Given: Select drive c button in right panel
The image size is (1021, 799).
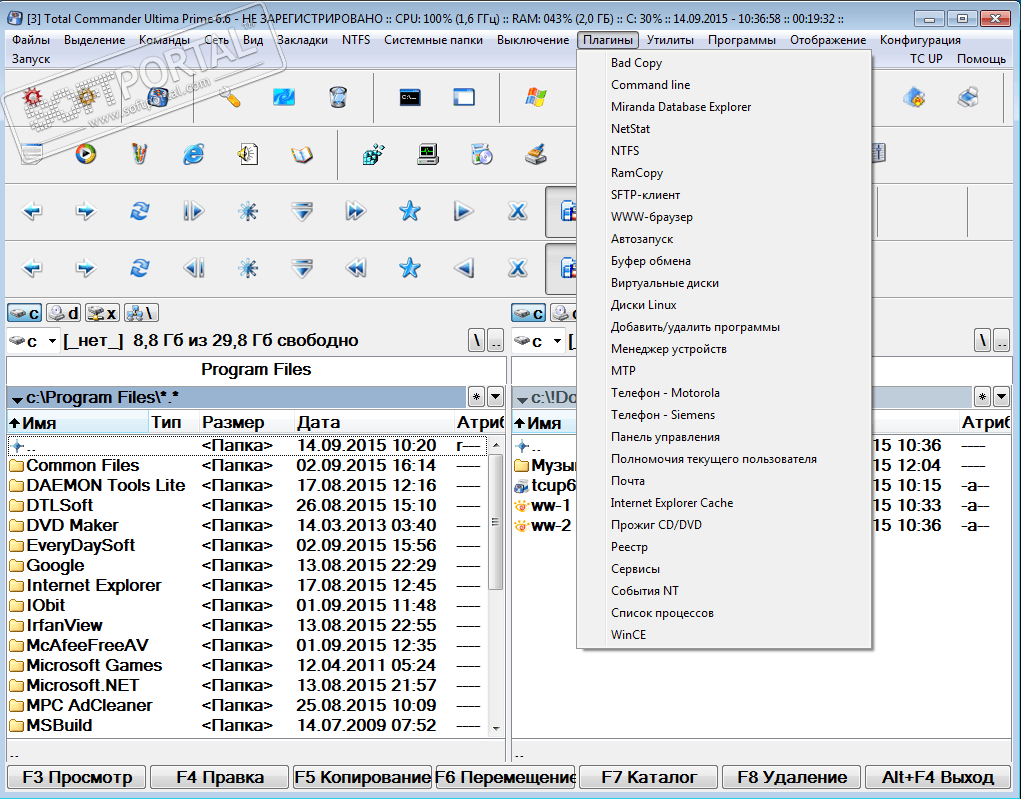Looking at the screenshot, I should click(528, 313).
